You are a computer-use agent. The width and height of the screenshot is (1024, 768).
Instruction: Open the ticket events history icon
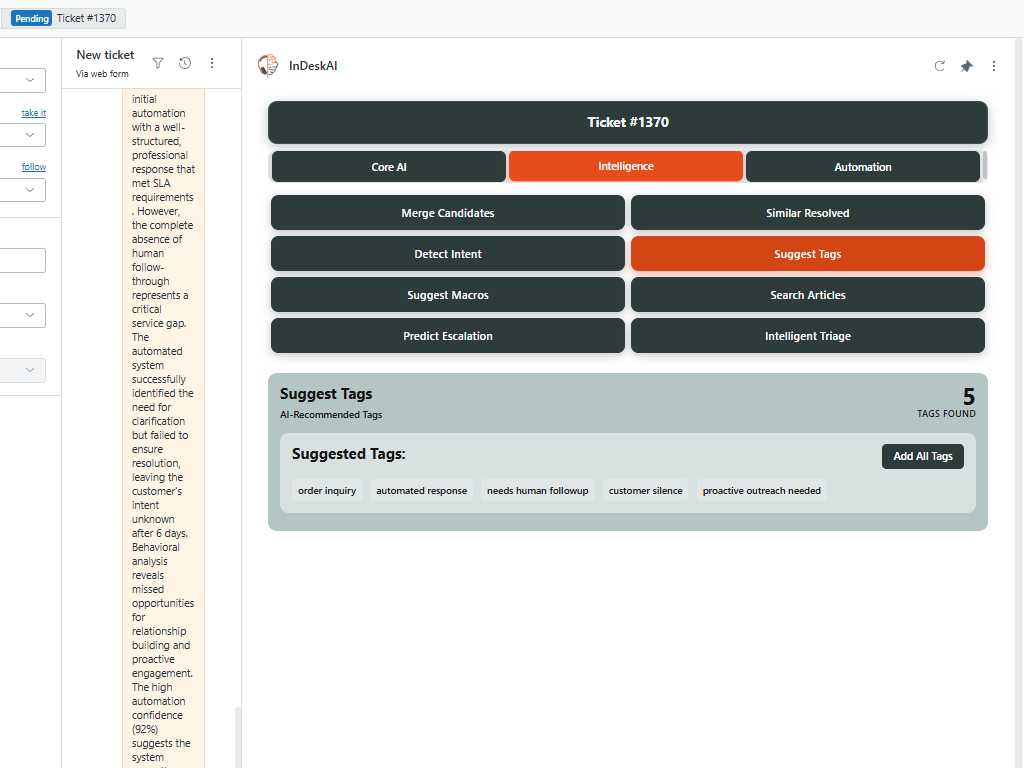pyautogui.click(x=185, y=63)
